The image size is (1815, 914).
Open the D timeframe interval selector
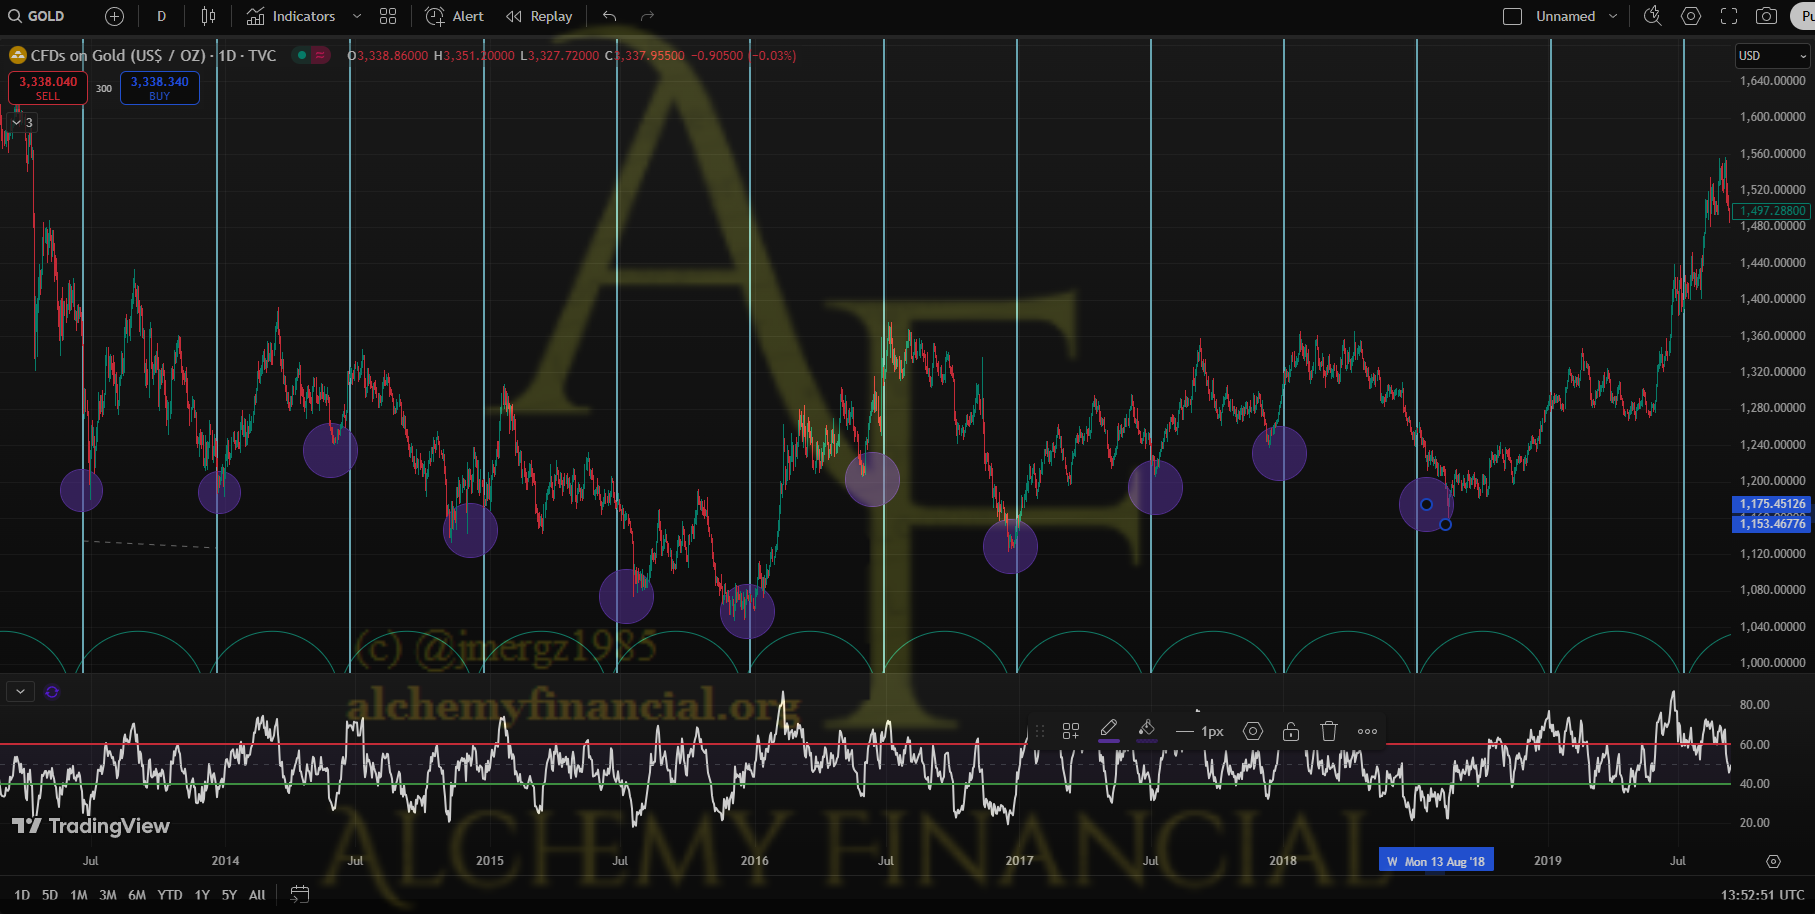click(x=162, y=16)
